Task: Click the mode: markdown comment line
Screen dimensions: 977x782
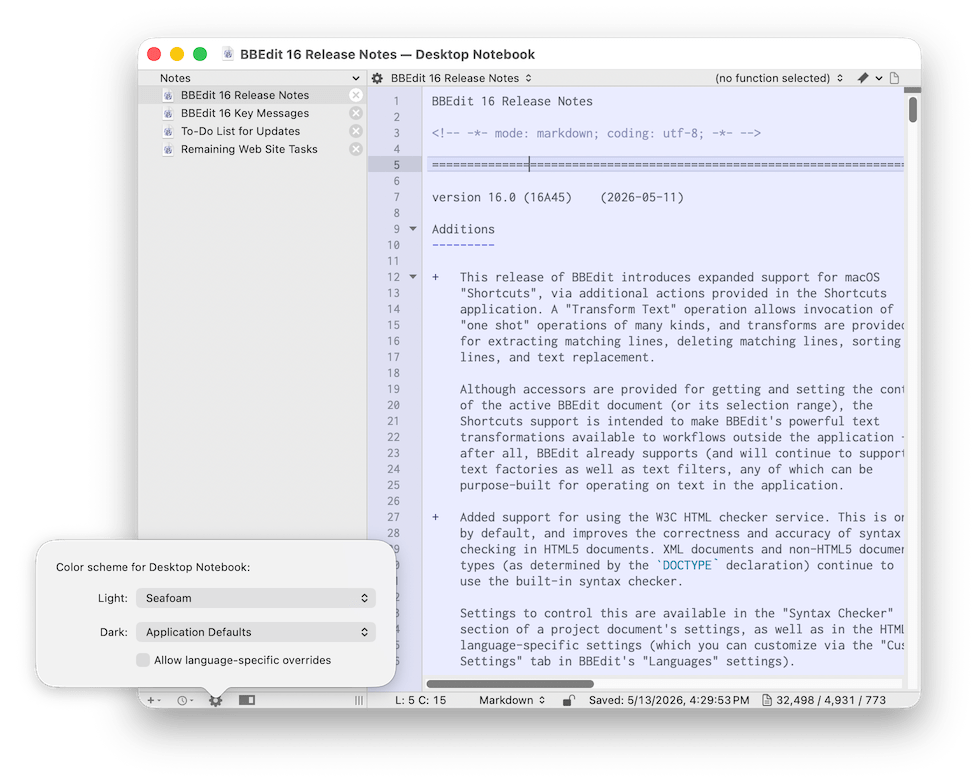Action: pyautogui.click(x=596, y=133)
